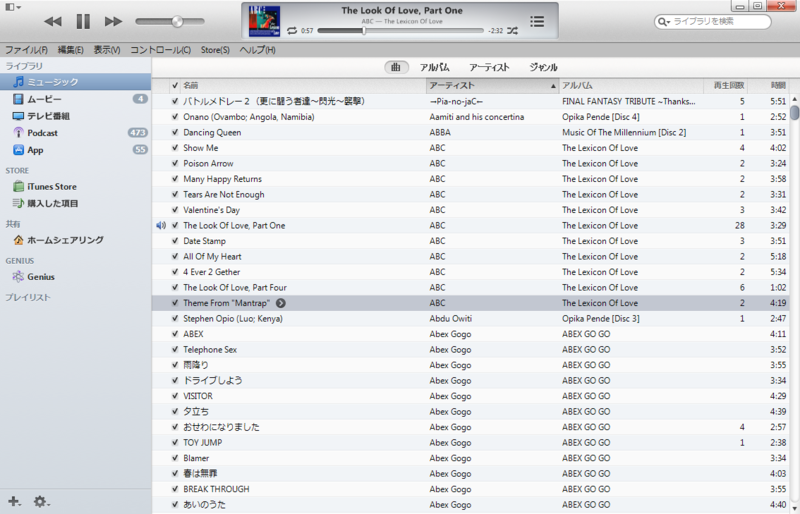Select the ミュージック library icon
This screenshot has height=514, width=800.
(18, 82)
